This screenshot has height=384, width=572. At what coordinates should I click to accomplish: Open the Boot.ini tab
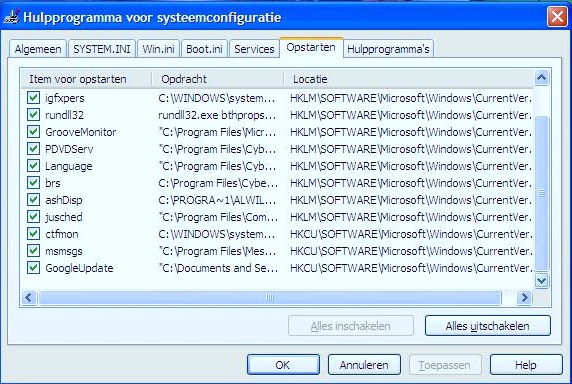pos(204,49)
